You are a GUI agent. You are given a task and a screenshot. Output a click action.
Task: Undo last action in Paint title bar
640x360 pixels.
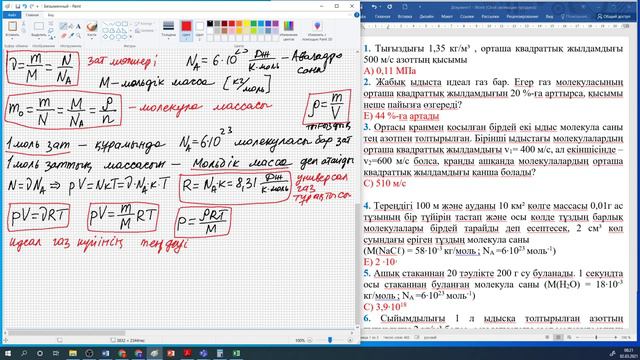[x=24, y=6]
